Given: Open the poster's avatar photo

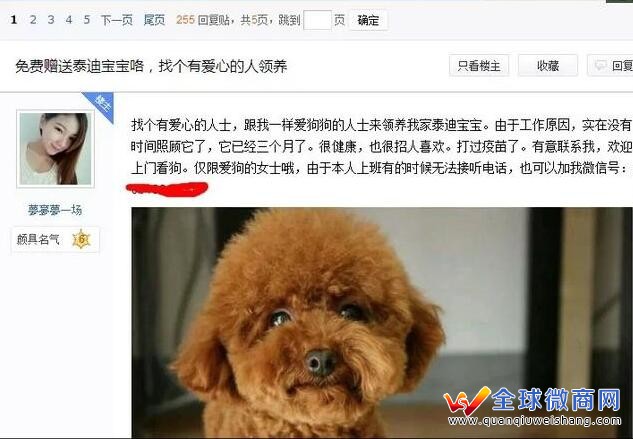Looking at the screenshot, I should [55, 149].
